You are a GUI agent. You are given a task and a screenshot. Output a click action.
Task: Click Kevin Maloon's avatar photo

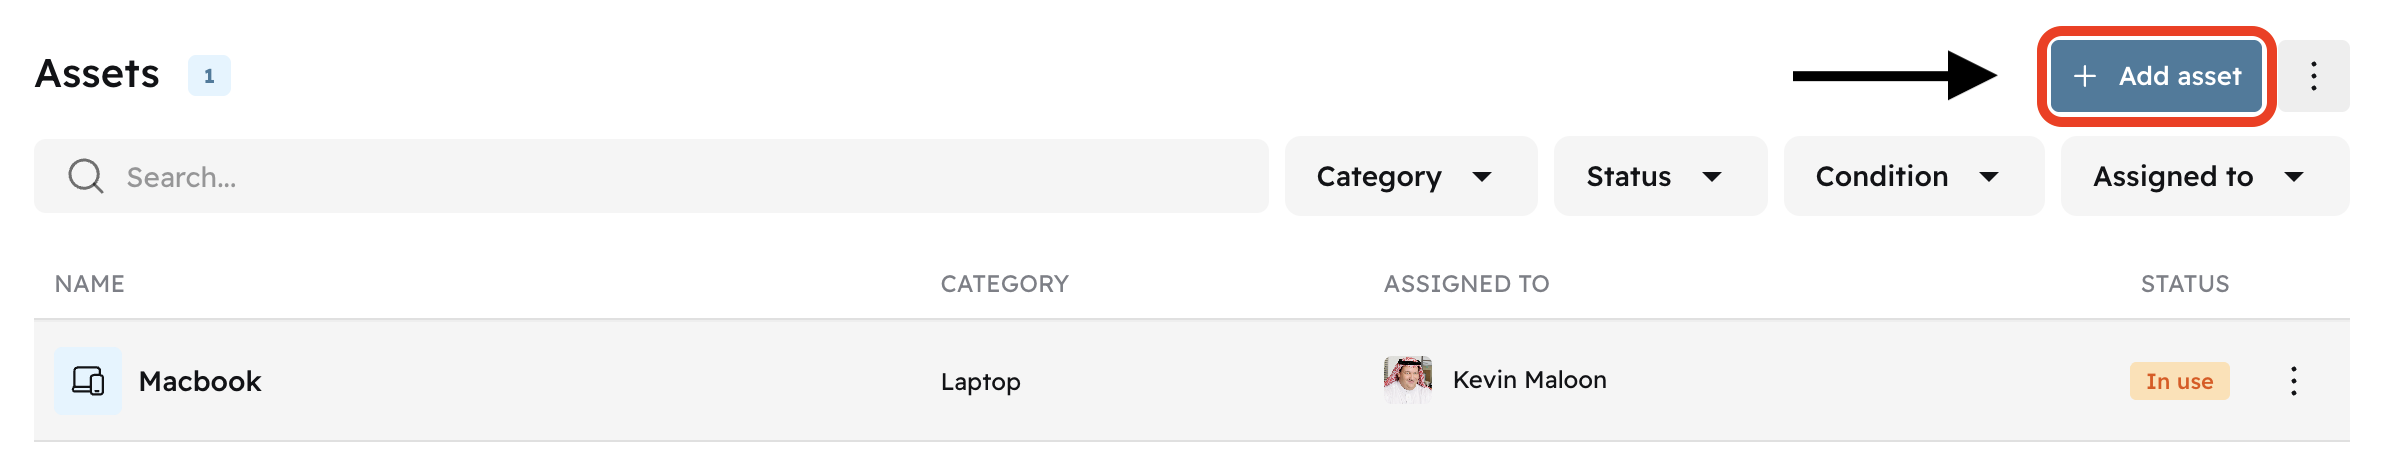pos(1408,380)
